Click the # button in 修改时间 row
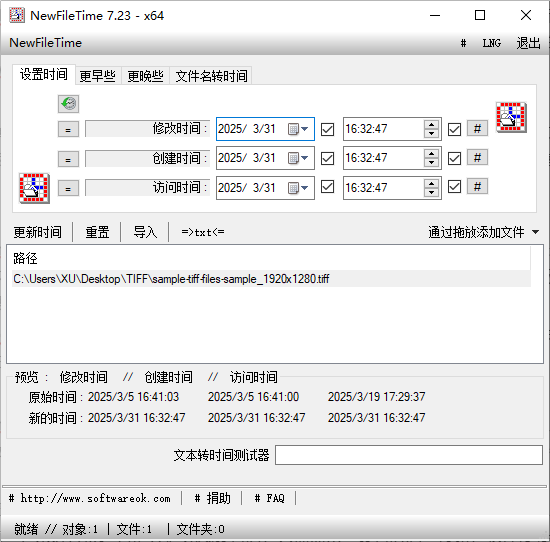The width and height of the screenshot is (550, 542). tap(477, 129)
